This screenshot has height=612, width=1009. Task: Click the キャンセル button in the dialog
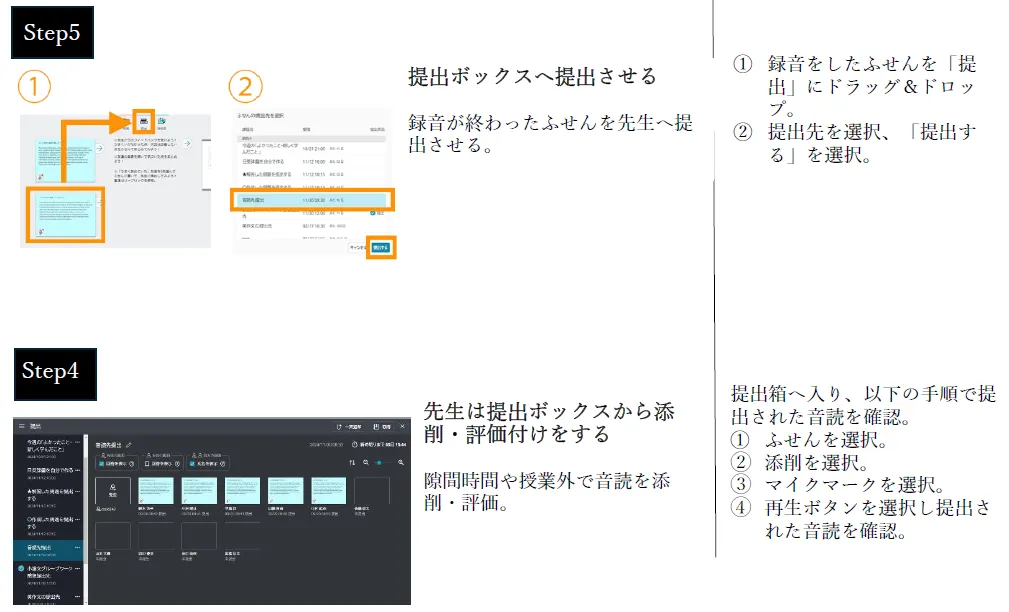(x=356, y=246)
